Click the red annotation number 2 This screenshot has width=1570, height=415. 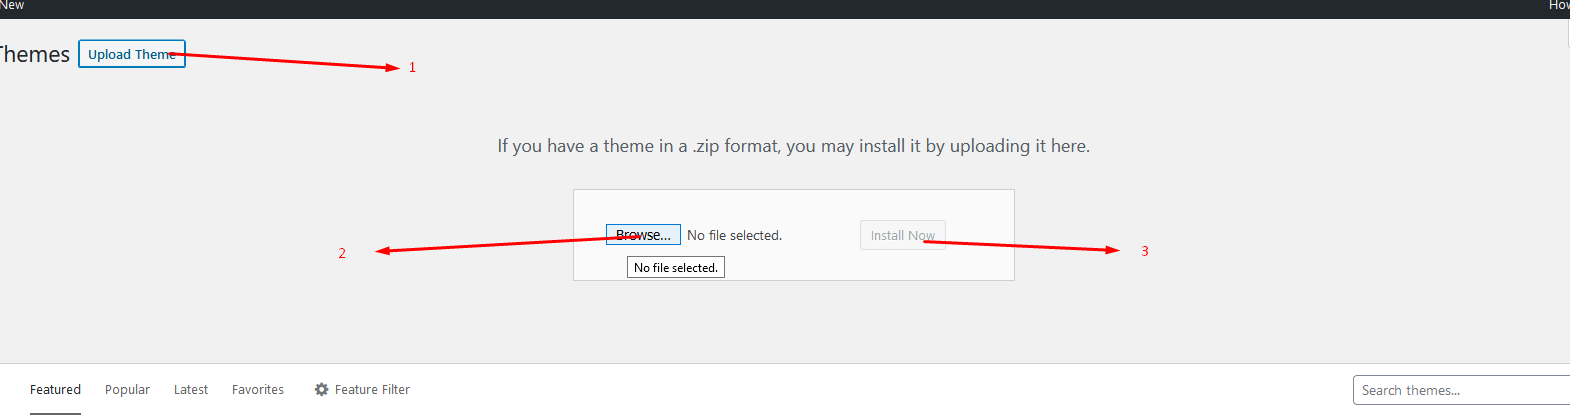coord(342,254)
